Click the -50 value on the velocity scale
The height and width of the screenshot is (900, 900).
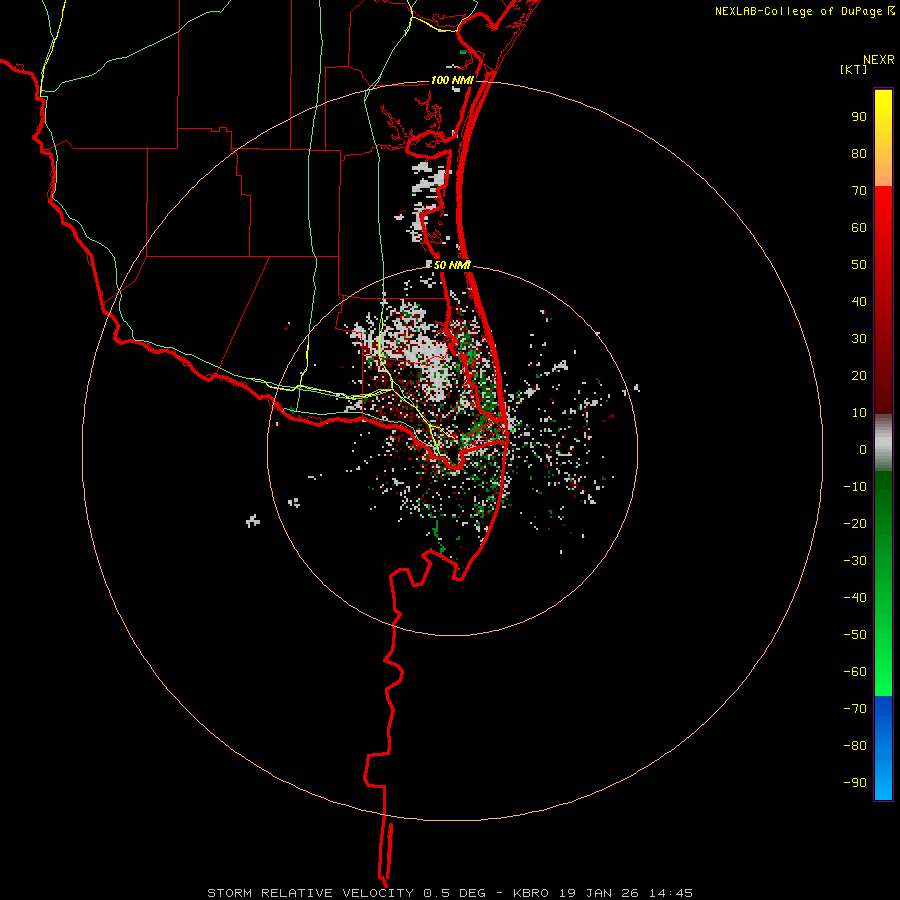[855, 635]
